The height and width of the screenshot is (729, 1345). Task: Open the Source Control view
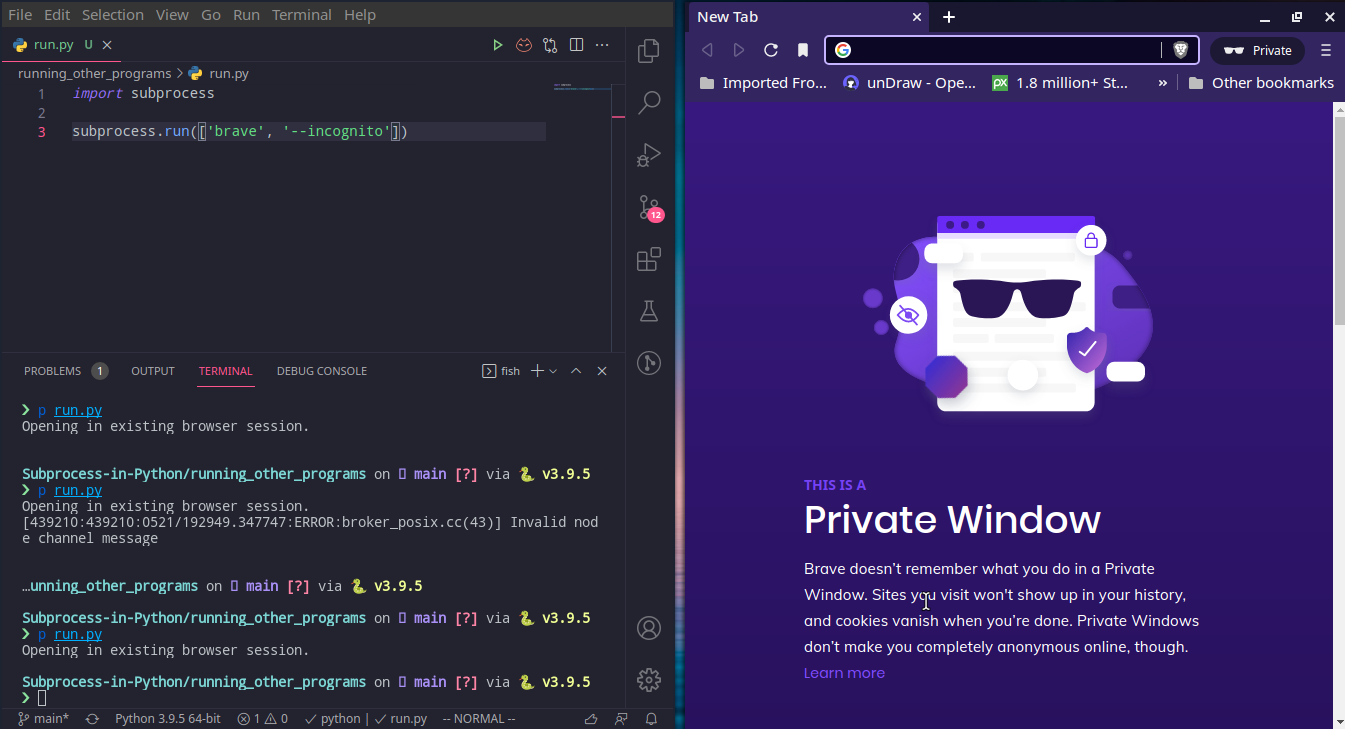click(x=649, y=207)
